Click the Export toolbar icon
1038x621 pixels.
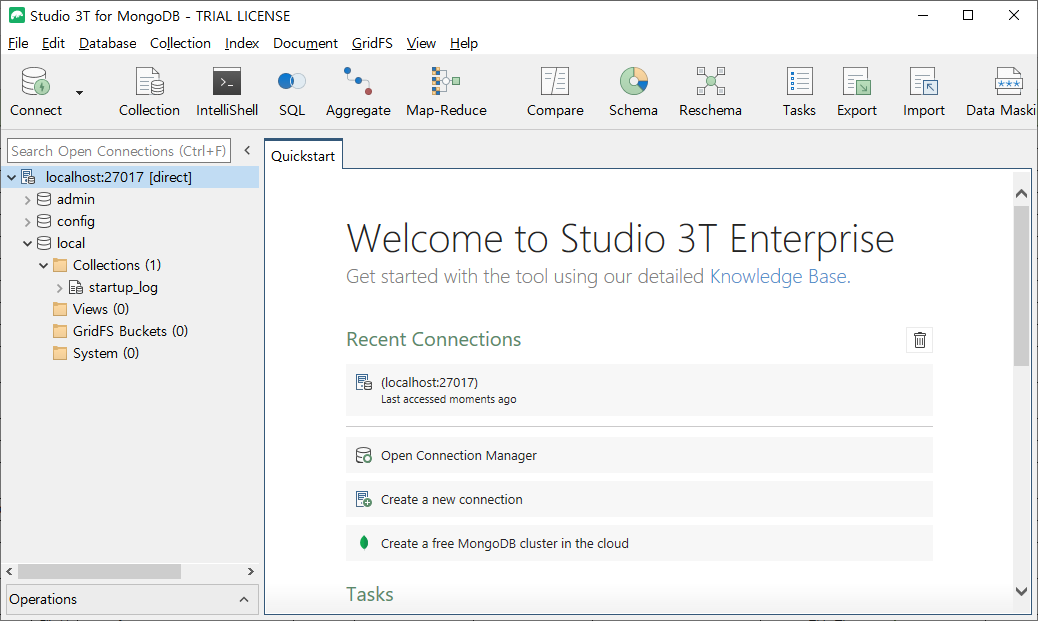click(x=857, y=91)
